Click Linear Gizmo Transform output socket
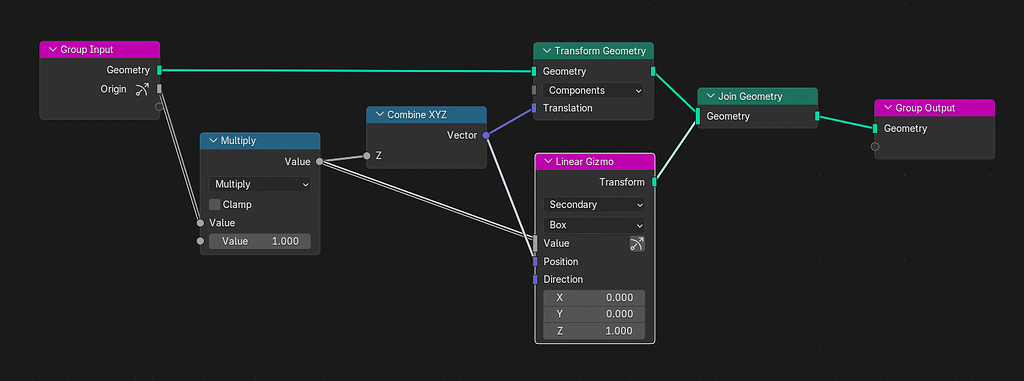Viewport: 1024px width, 381px height. pos(654,182)
